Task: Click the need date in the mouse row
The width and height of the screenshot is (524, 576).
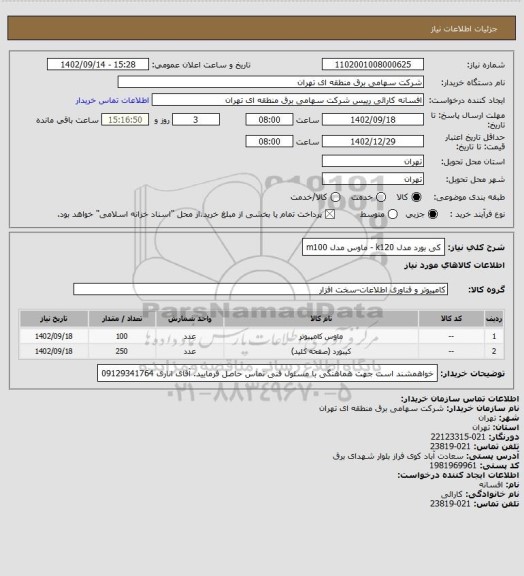Action: click(x=54, y=336)
